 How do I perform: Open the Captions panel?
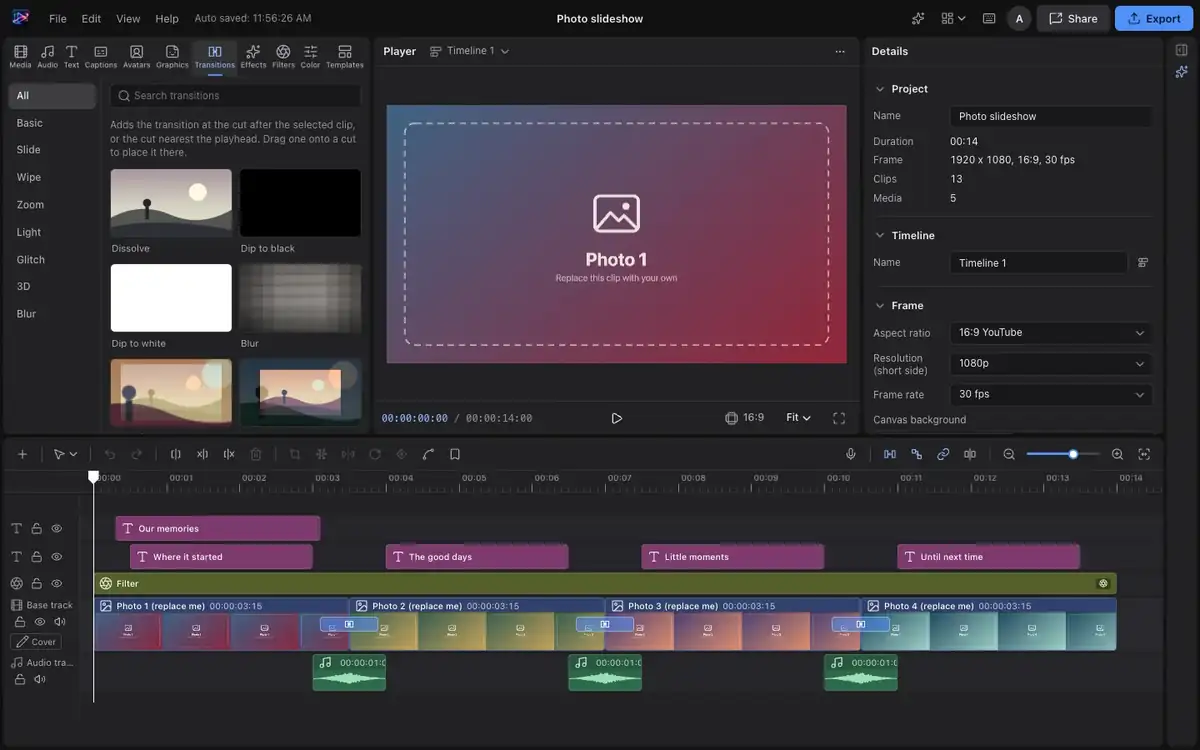pos(100,56)
